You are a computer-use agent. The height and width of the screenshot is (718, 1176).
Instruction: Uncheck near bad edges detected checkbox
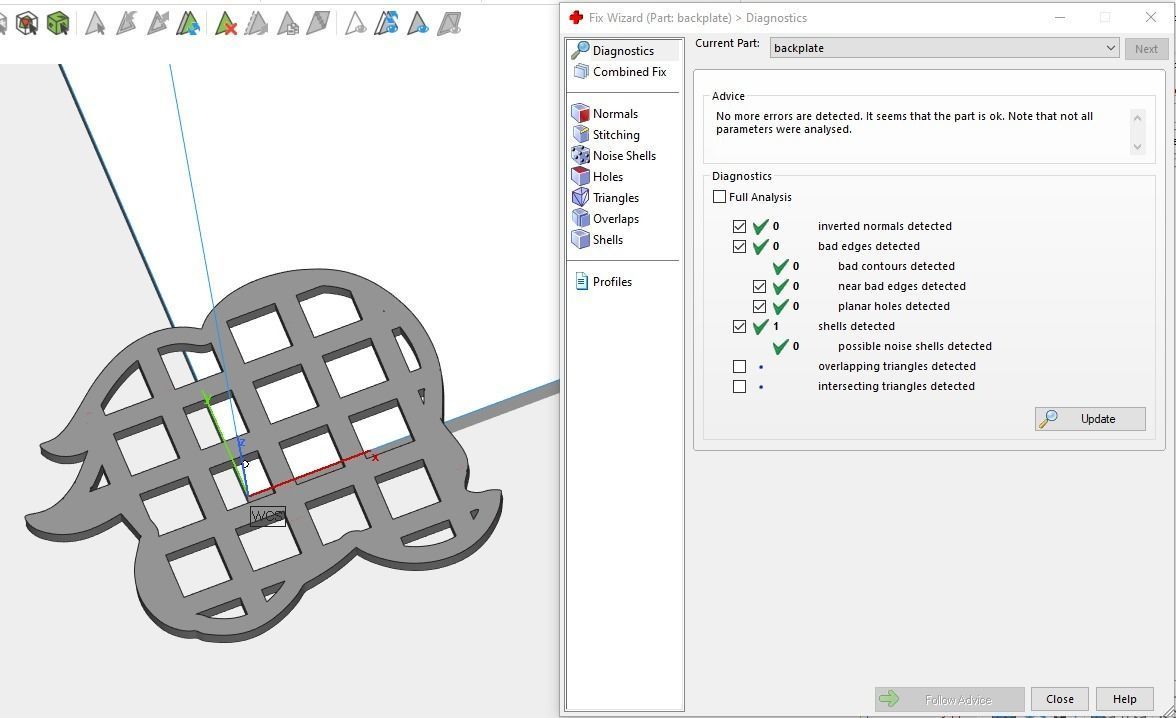point(760,286)
